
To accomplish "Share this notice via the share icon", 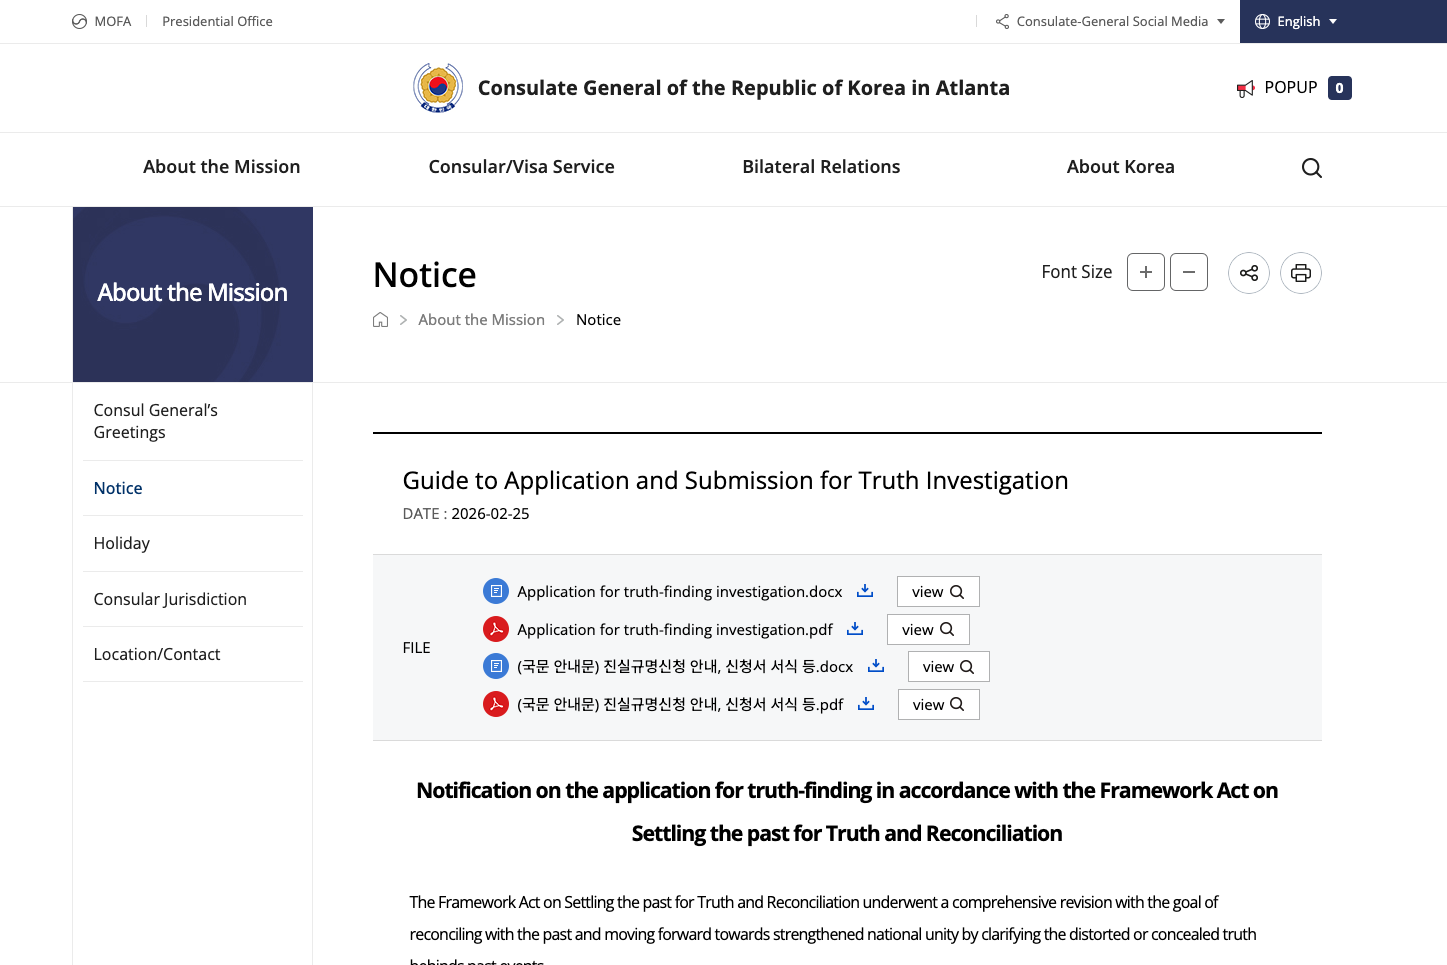I will click(x=1248, y=272).
